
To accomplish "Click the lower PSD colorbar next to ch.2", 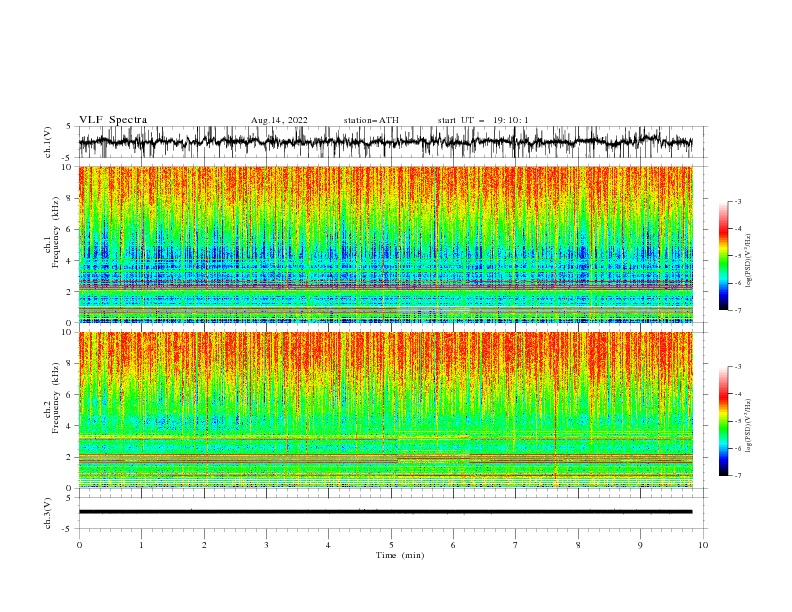I will (x=723, y=421).
